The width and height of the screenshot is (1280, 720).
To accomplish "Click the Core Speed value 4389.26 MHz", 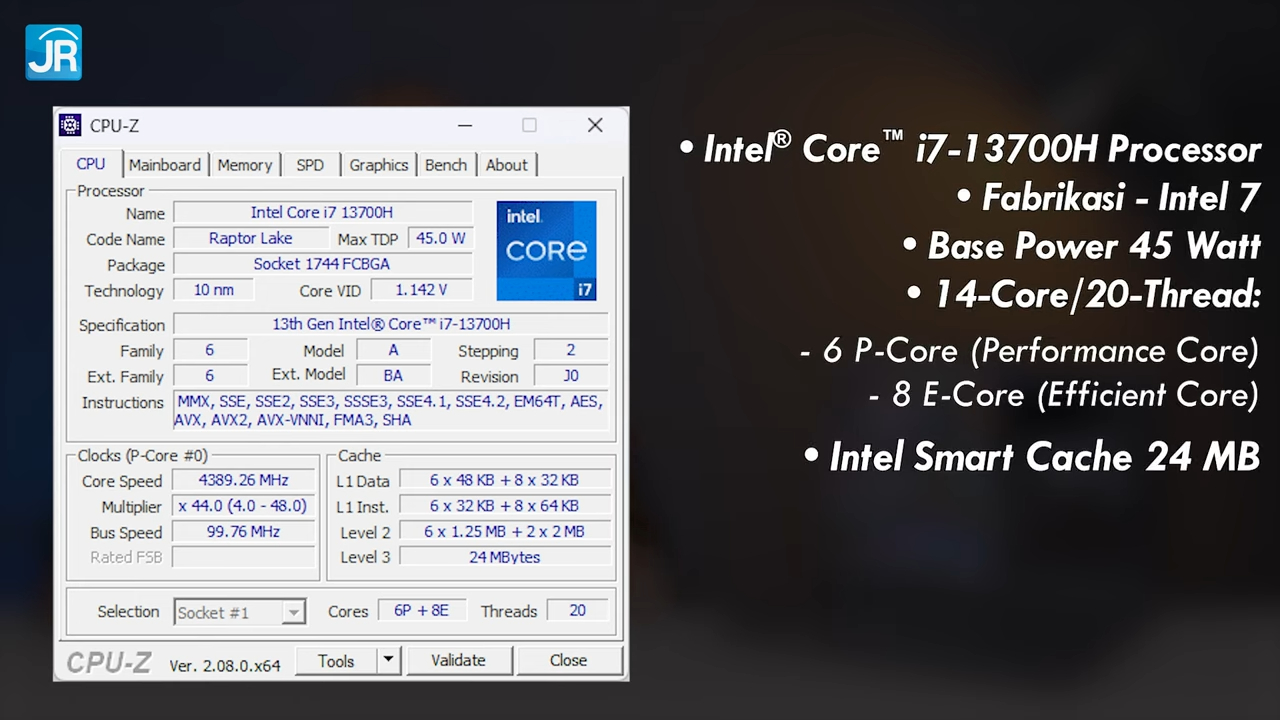I will point(243,480).
